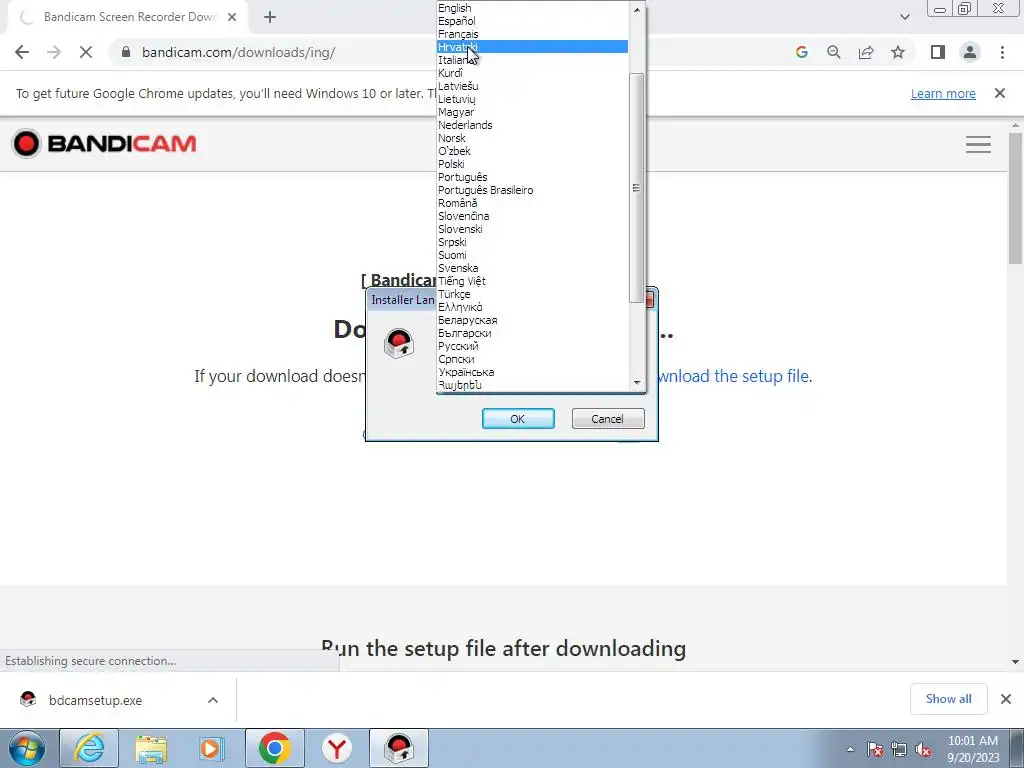Click the zoom magnifier icon in the address bar
The image size is (1024, 768).
tap(834, 52)
